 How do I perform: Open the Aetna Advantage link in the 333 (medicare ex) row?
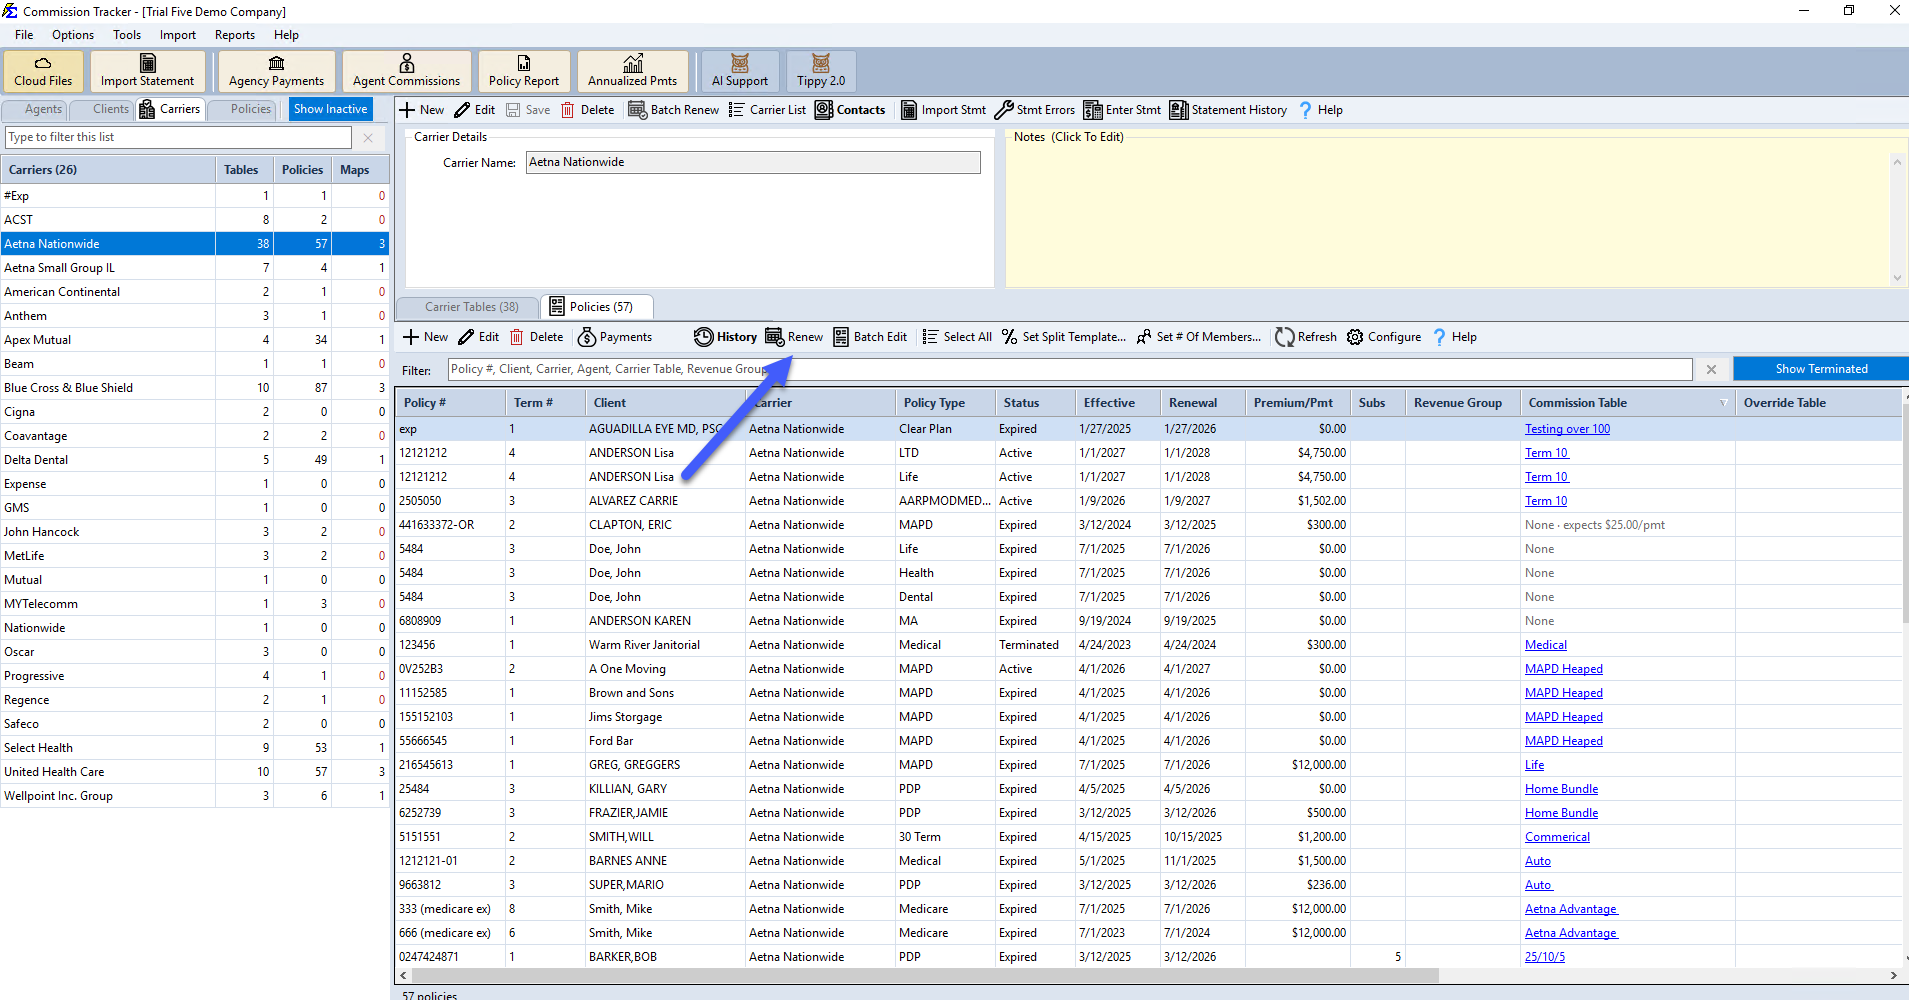1571,909
